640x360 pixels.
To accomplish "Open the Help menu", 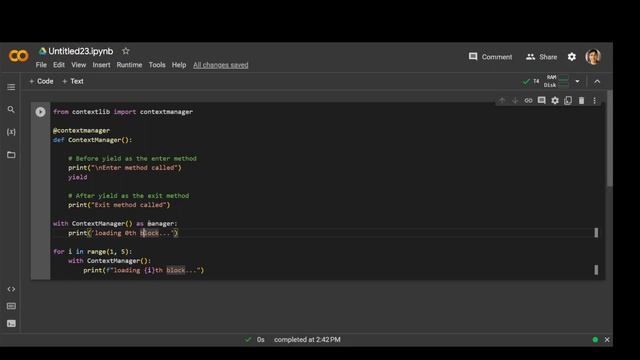I will (x=179, y=65).
